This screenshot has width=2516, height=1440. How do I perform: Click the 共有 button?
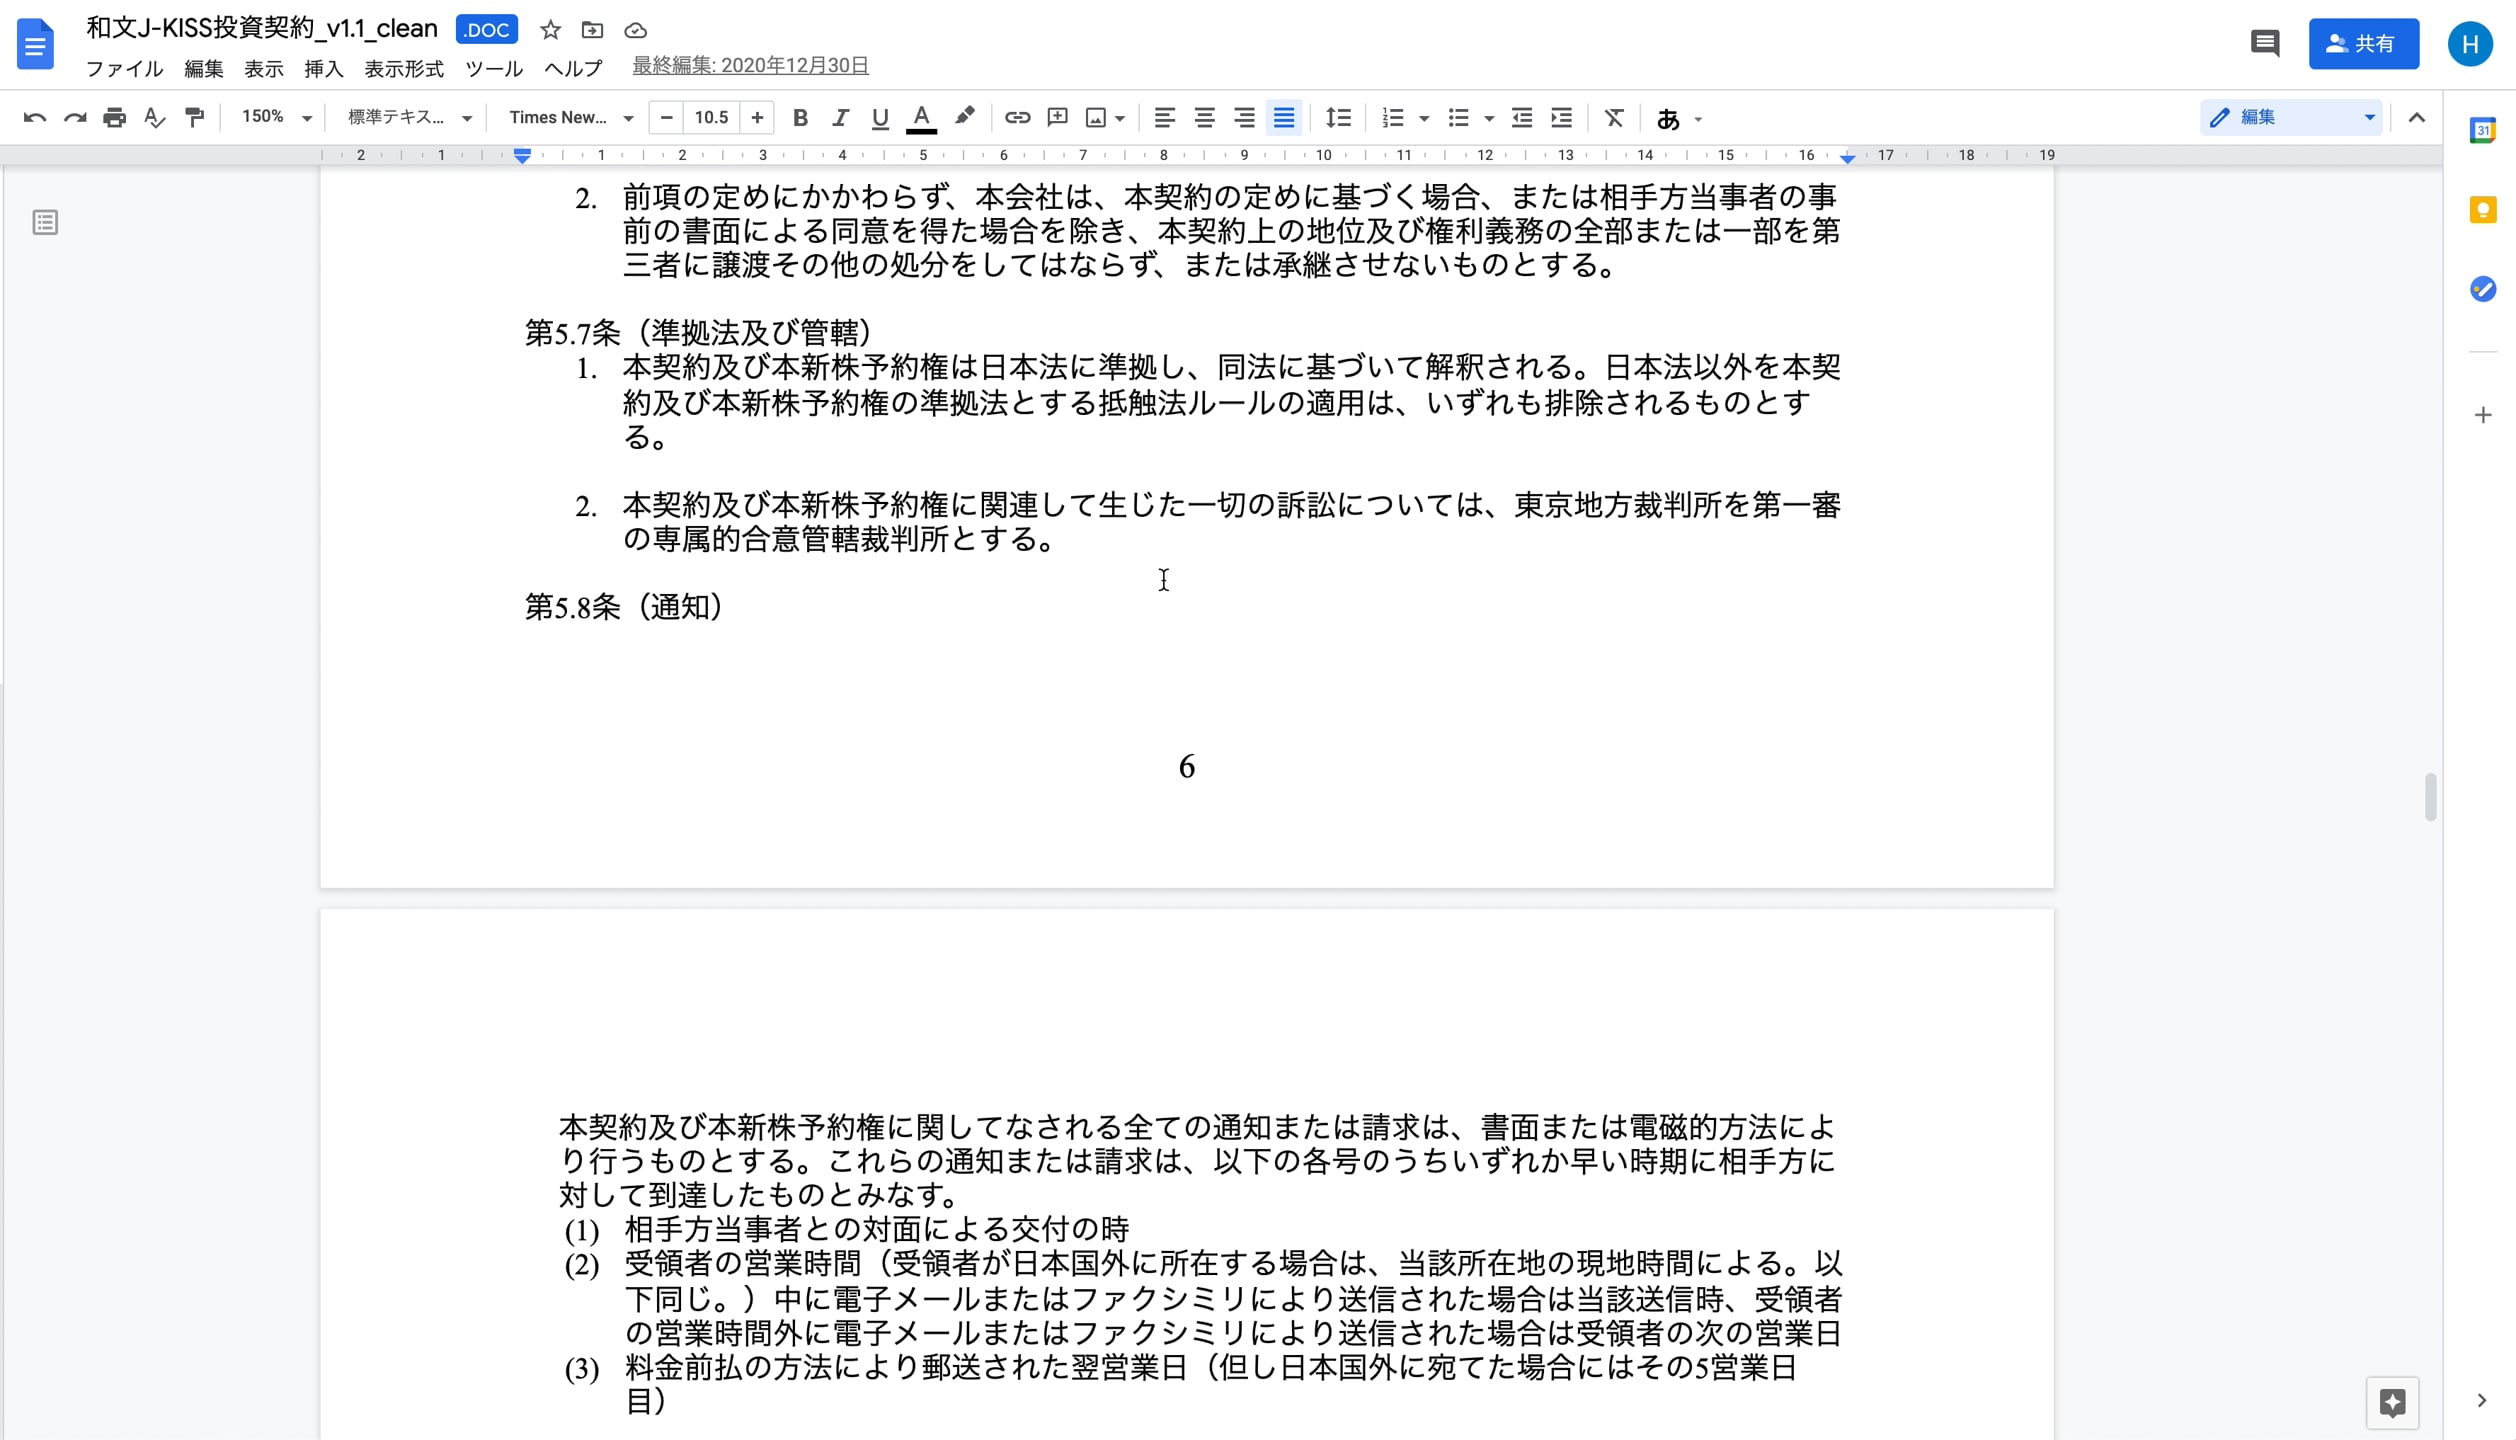coord(2363,43)
